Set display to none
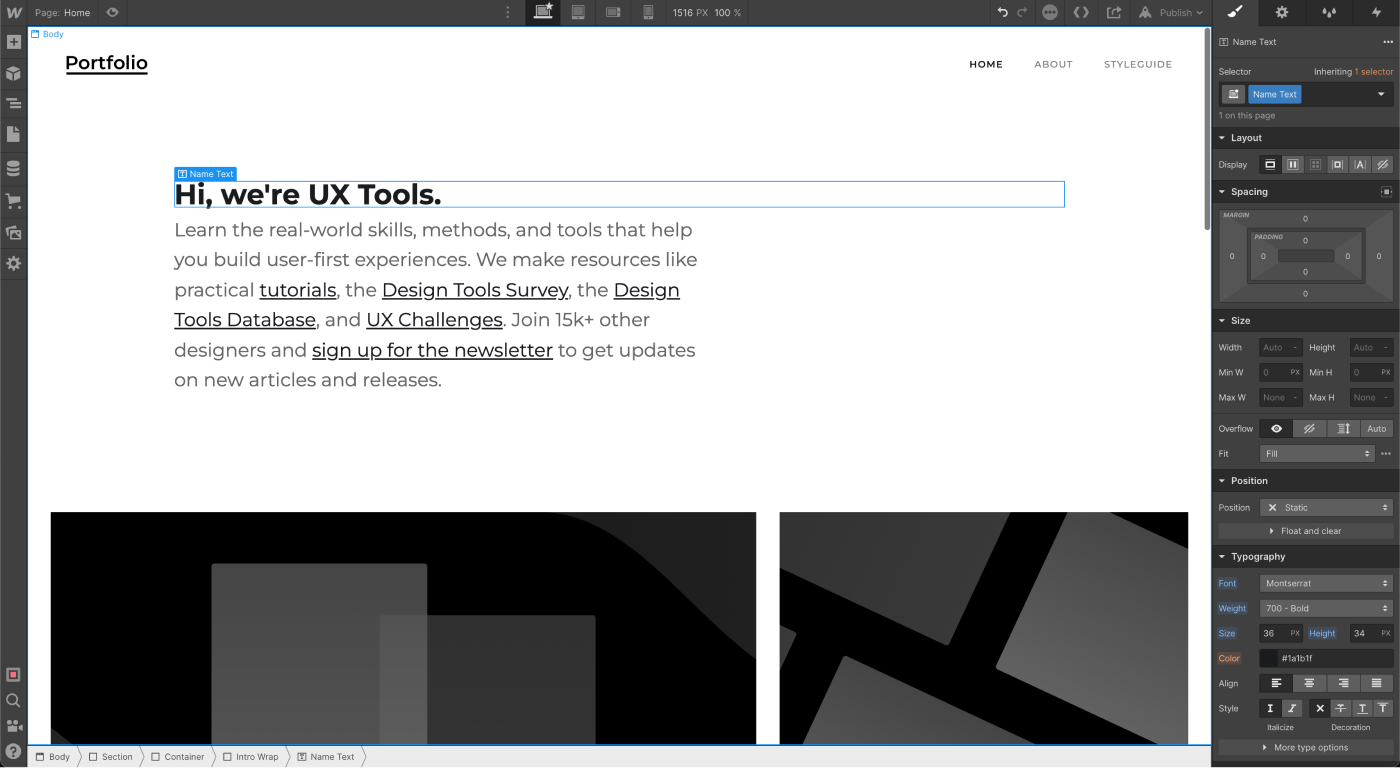Viewport: 1400px width, 768px height. pyautogui.click(x=1383, y=164)
